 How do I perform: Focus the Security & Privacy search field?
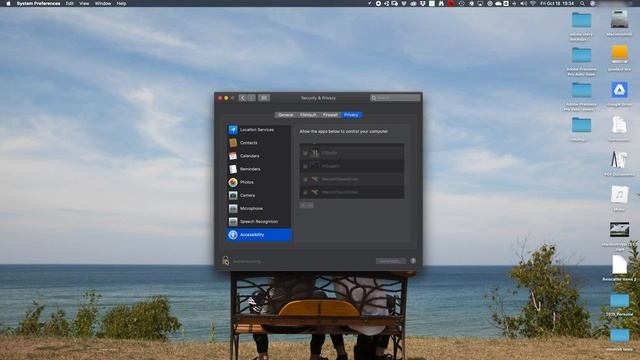(x=395, y=98)
